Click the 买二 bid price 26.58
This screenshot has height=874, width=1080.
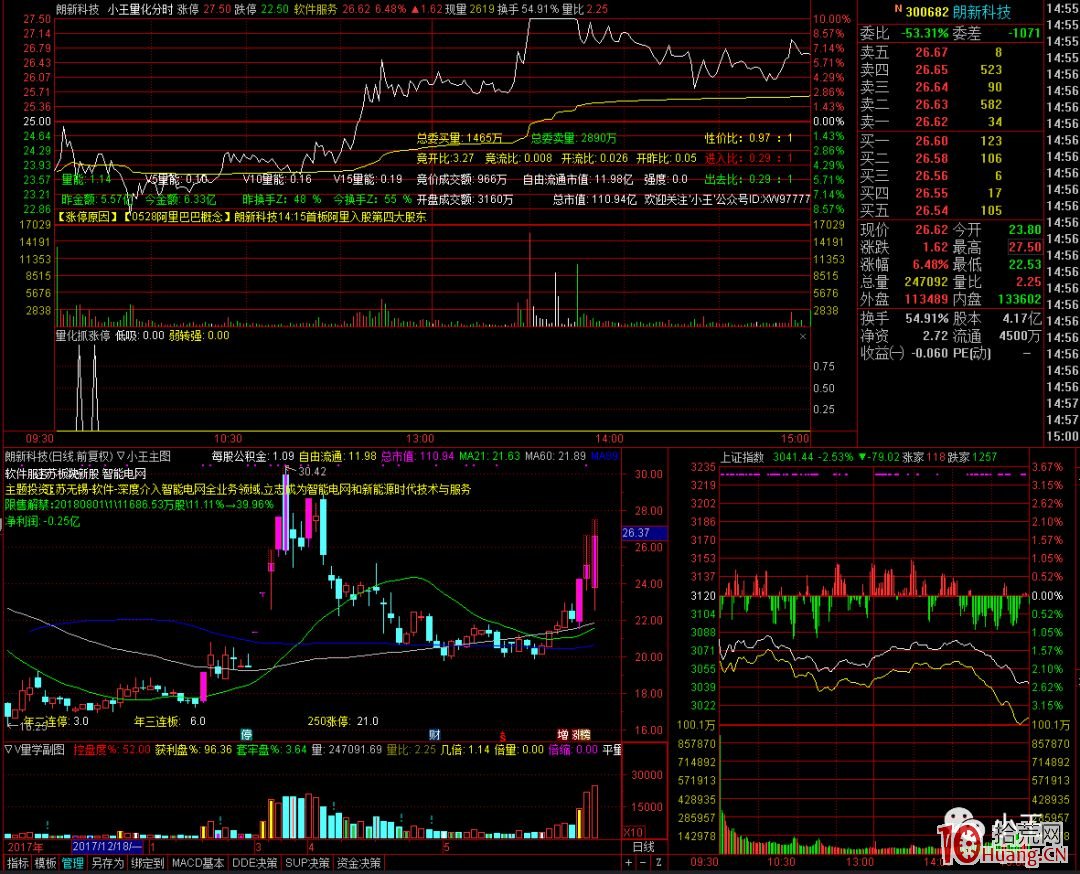click(x=931, y=158)
